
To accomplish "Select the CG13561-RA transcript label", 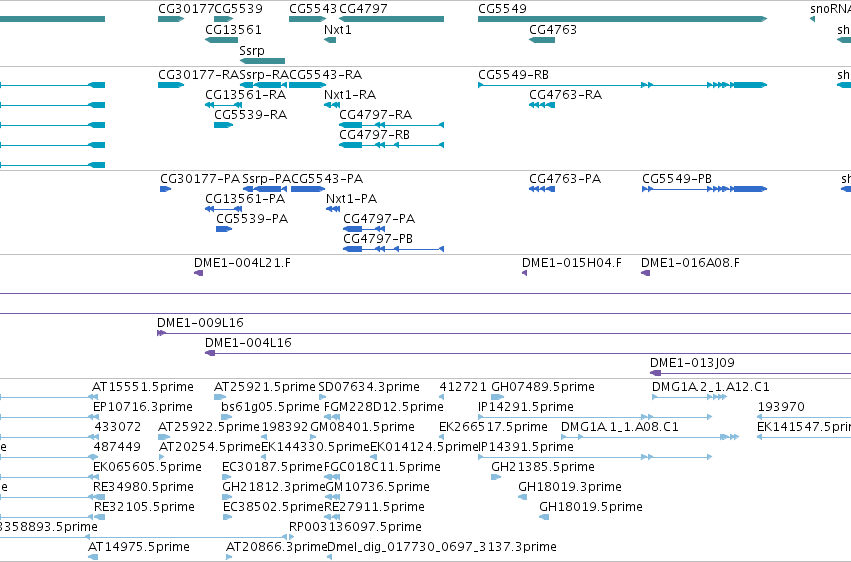I will click(245, 94).
